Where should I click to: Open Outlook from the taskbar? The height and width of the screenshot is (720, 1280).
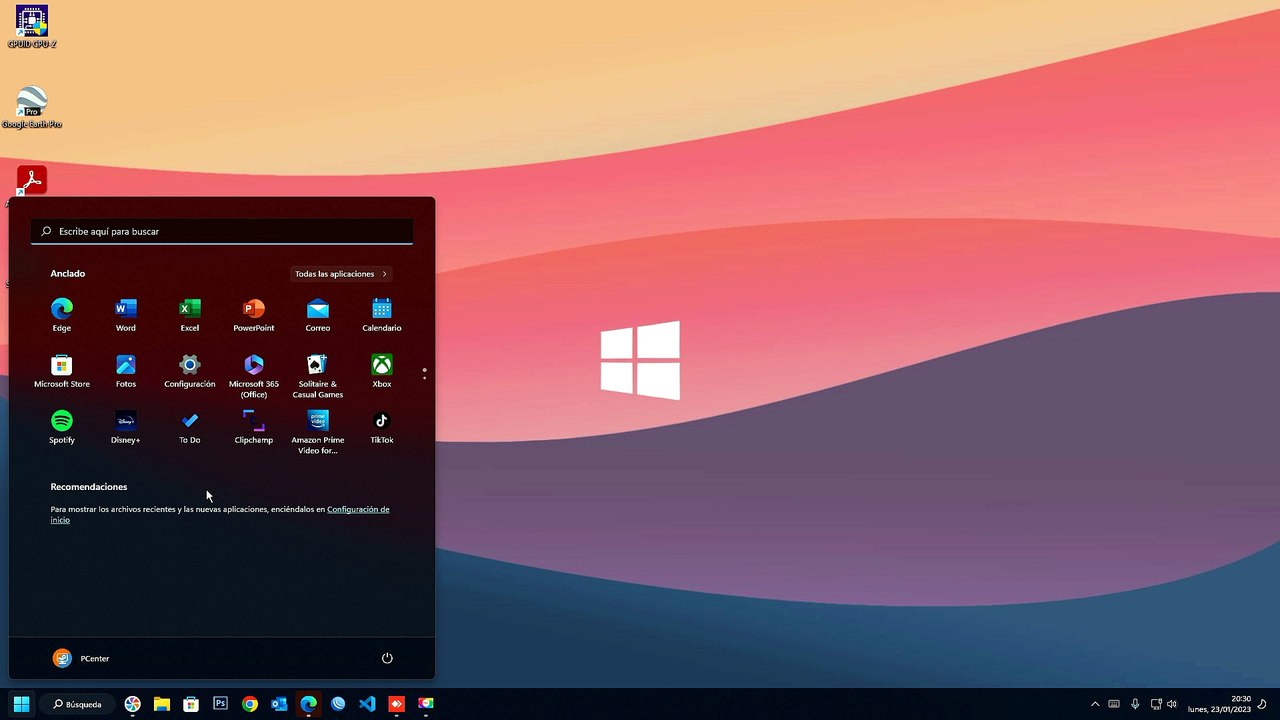279,704
